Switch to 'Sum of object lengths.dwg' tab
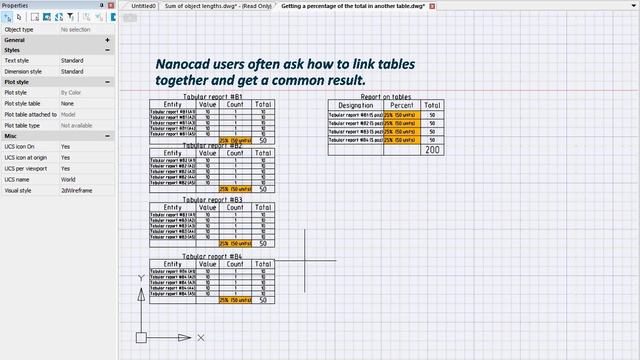The width and height of the screenshot is (640, 360). 218,6
